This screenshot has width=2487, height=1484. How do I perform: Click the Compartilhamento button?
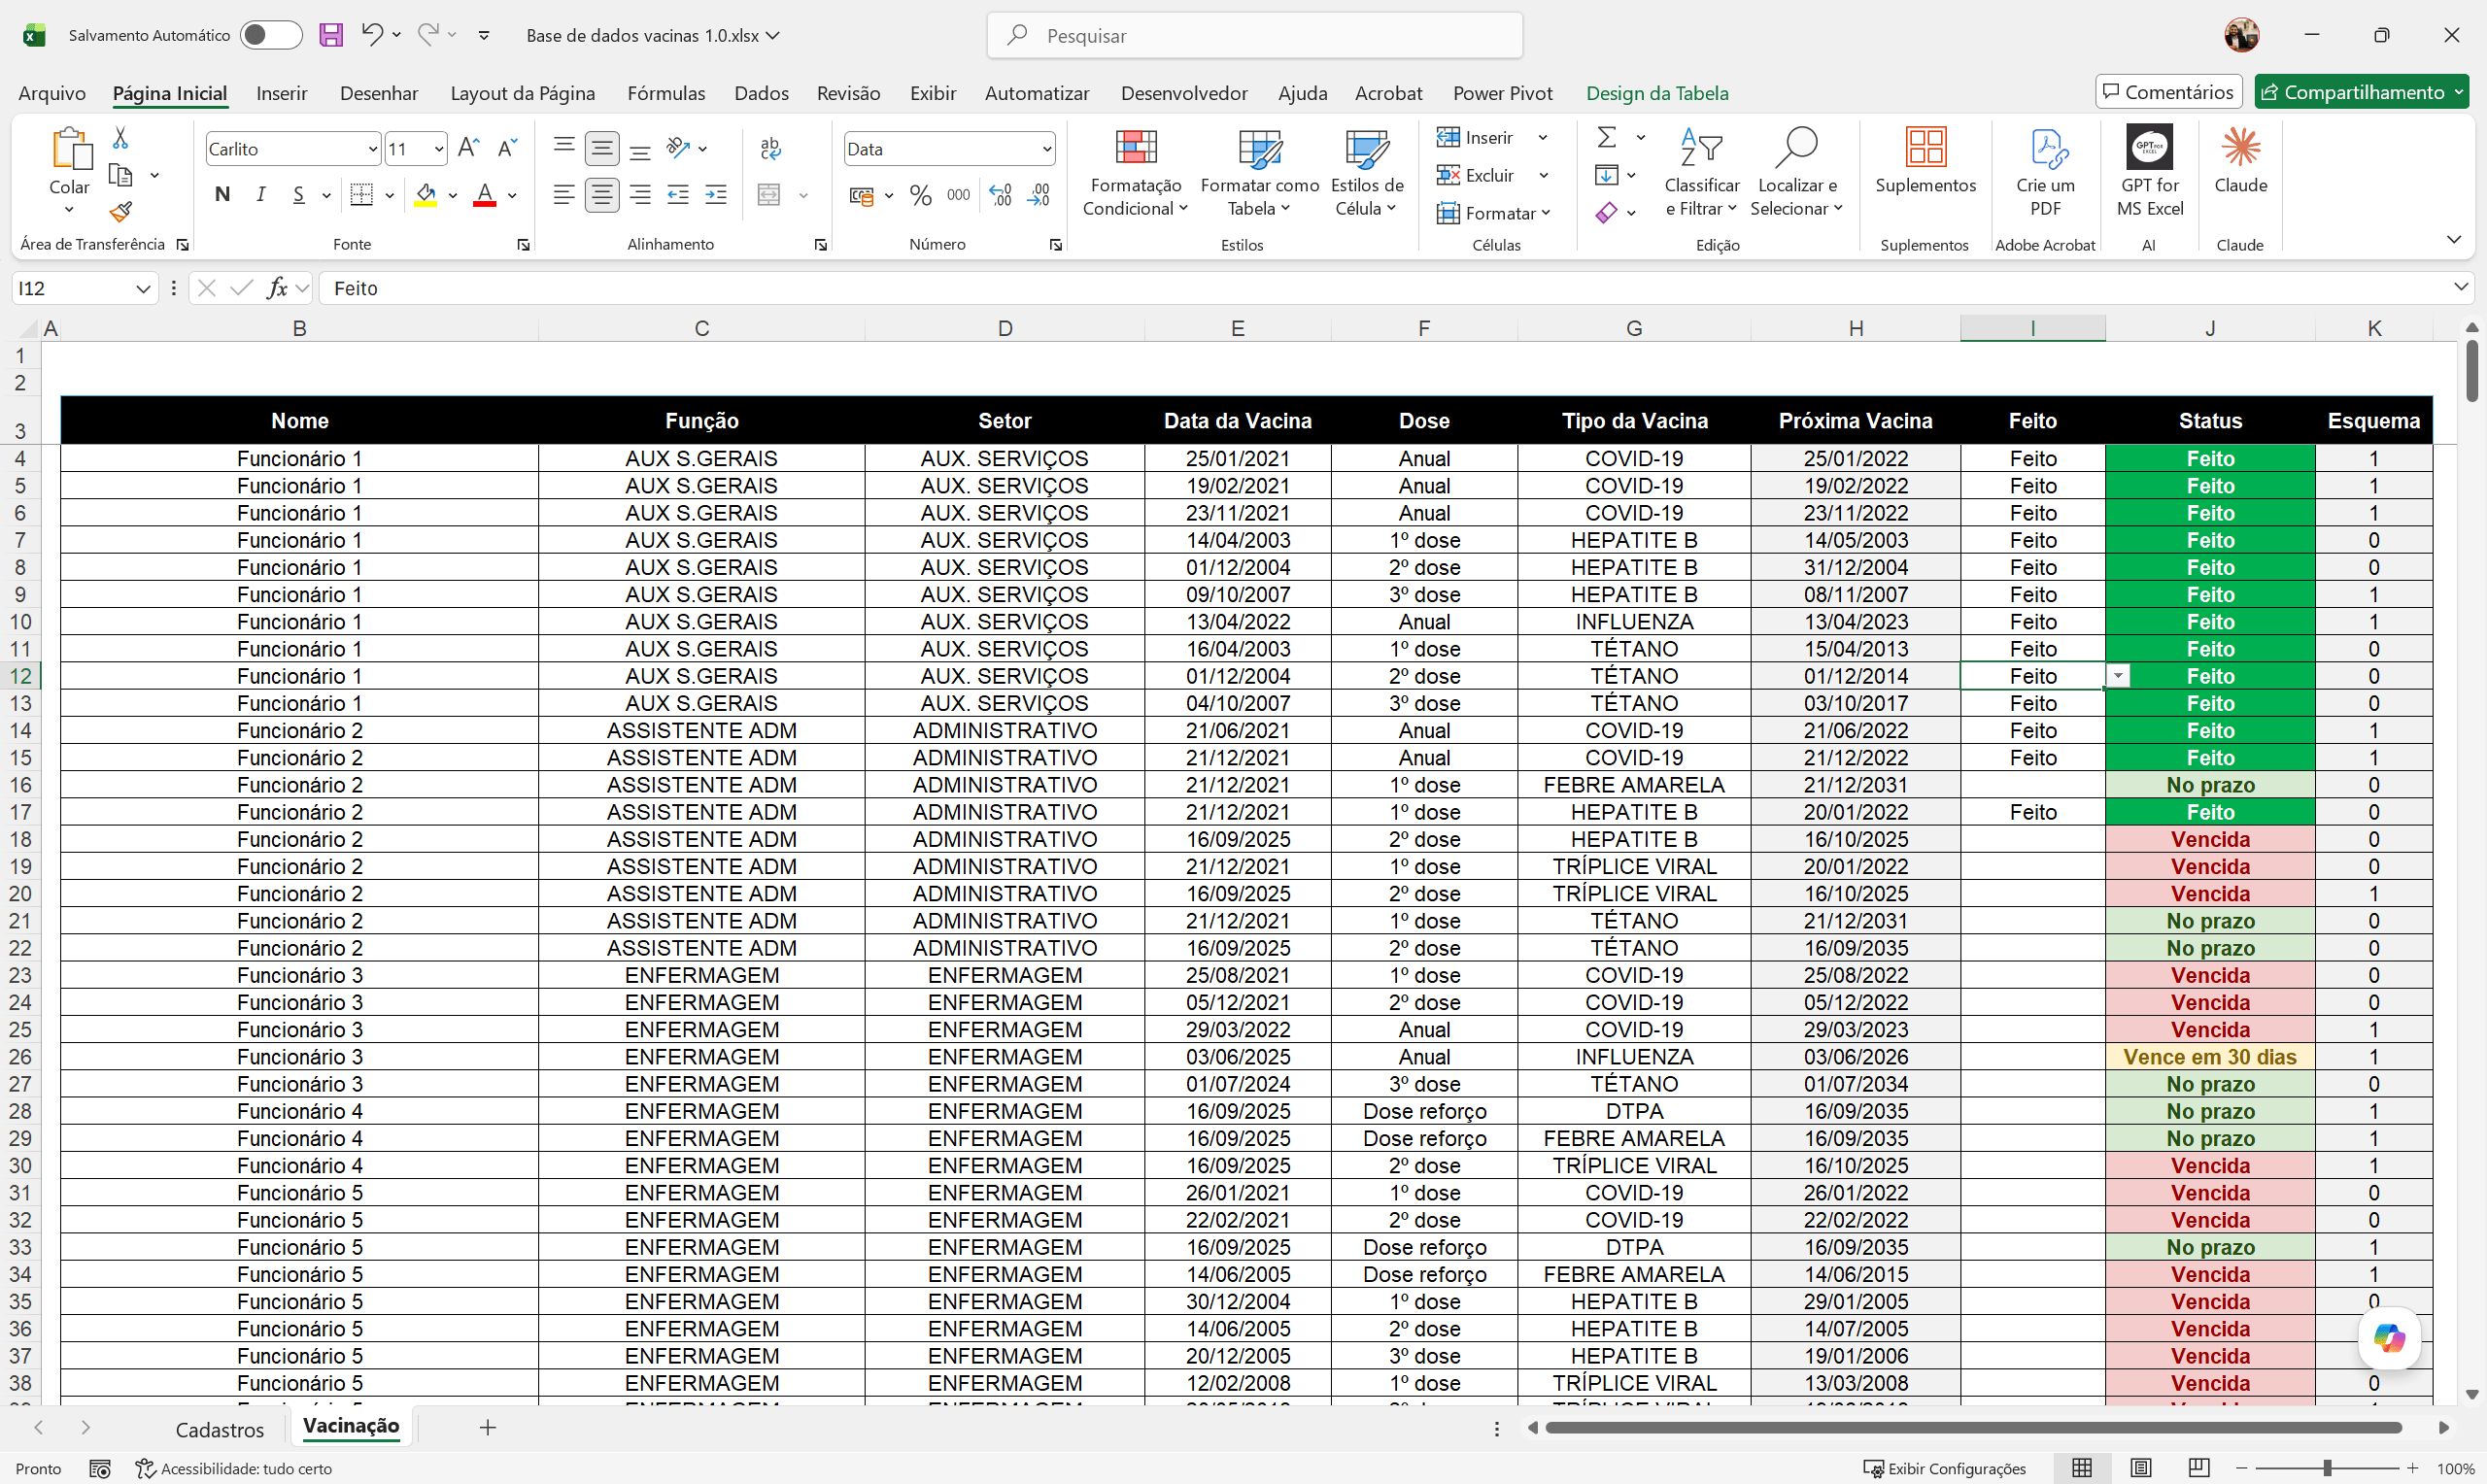click(2361, 92)
